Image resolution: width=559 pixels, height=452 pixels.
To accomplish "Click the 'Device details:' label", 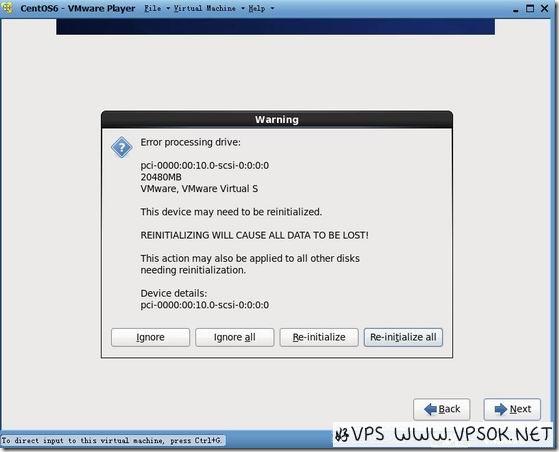I will [174, 293].
